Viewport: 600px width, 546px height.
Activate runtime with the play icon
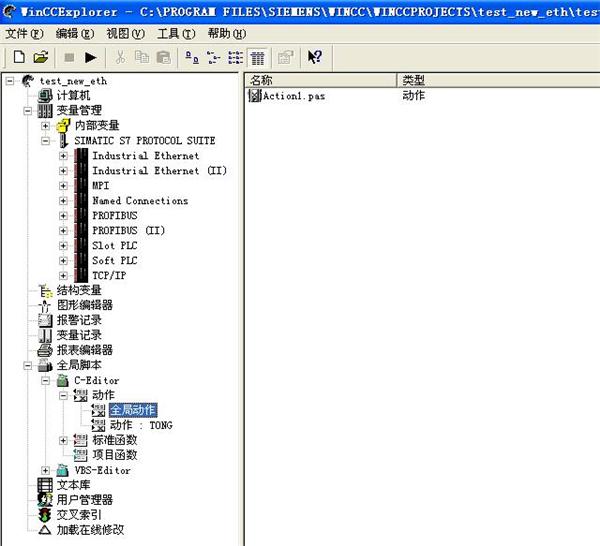click(91, 57)
